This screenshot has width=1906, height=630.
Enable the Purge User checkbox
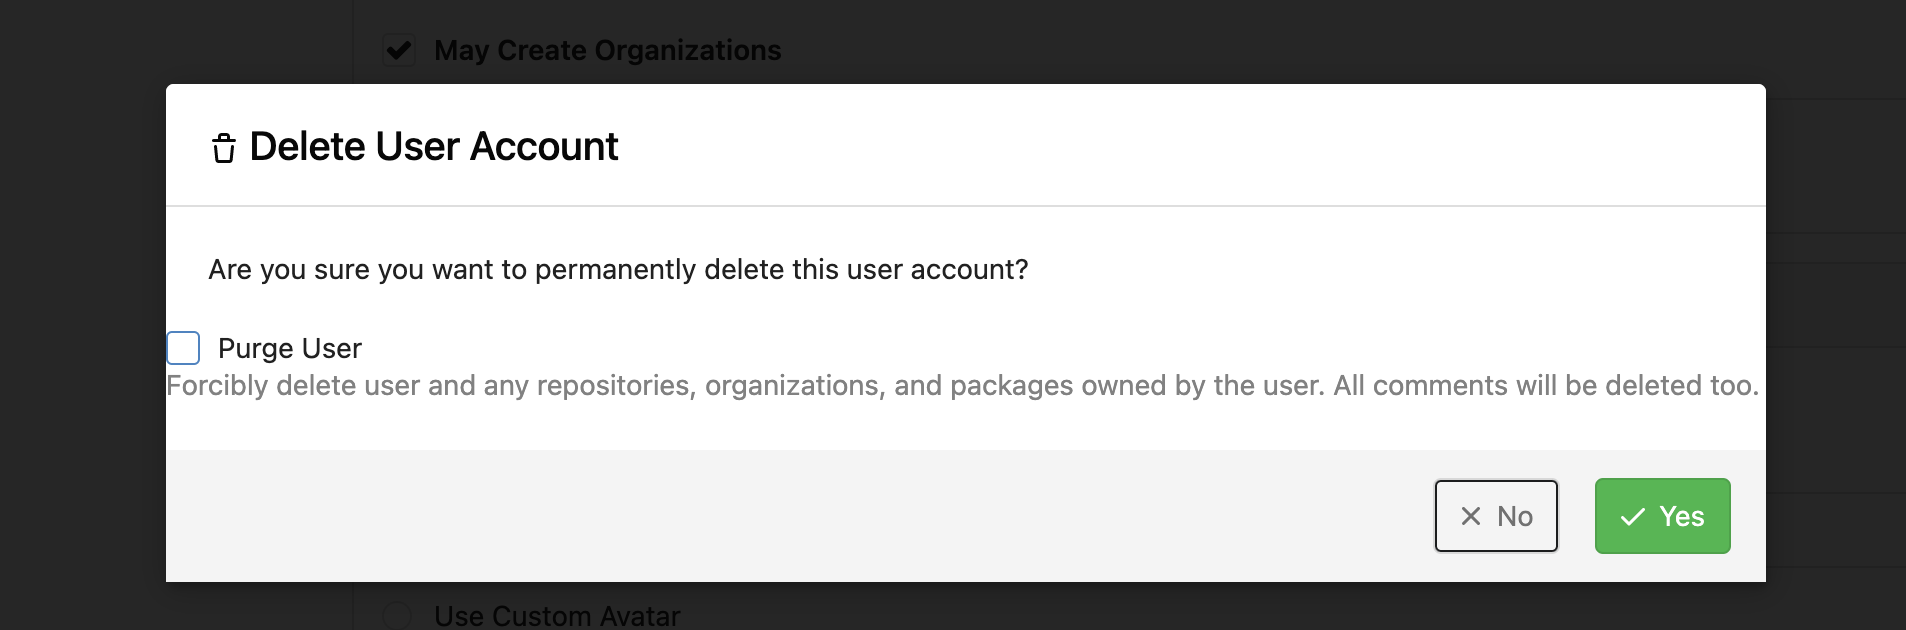coord(183,348)
